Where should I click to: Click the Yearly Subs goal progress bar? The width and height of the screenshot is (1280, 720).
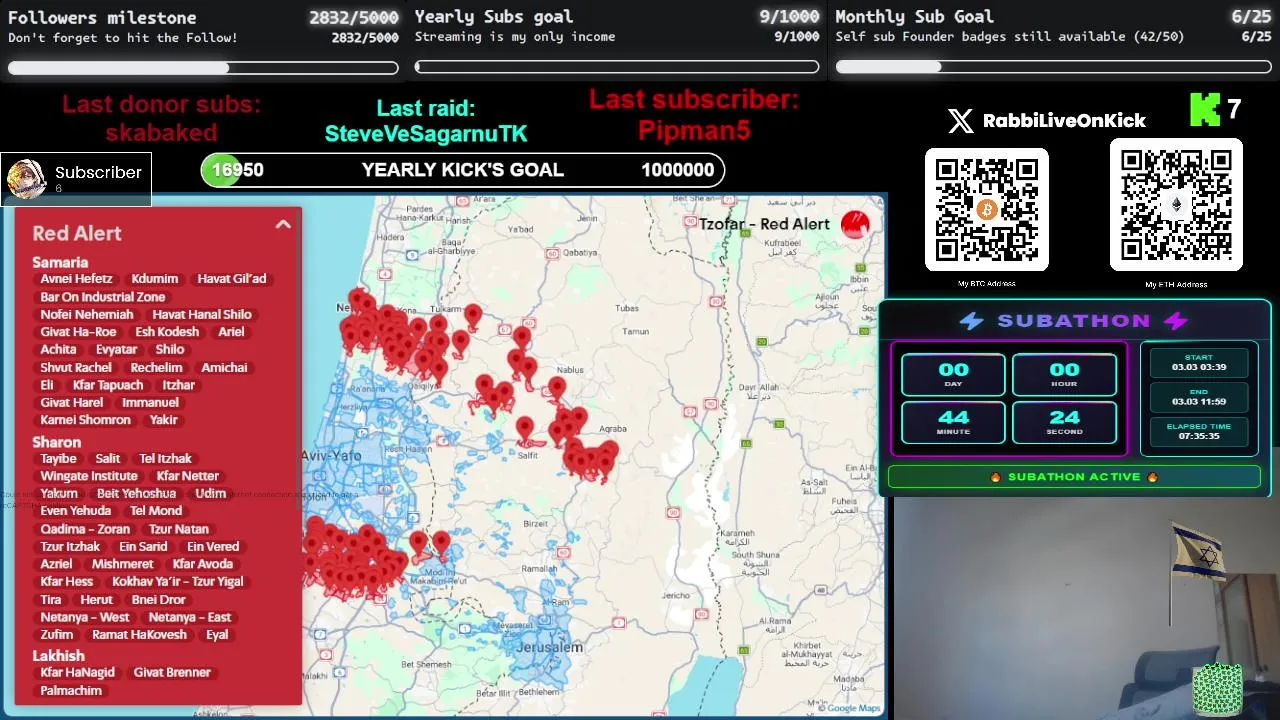point(617,67)
